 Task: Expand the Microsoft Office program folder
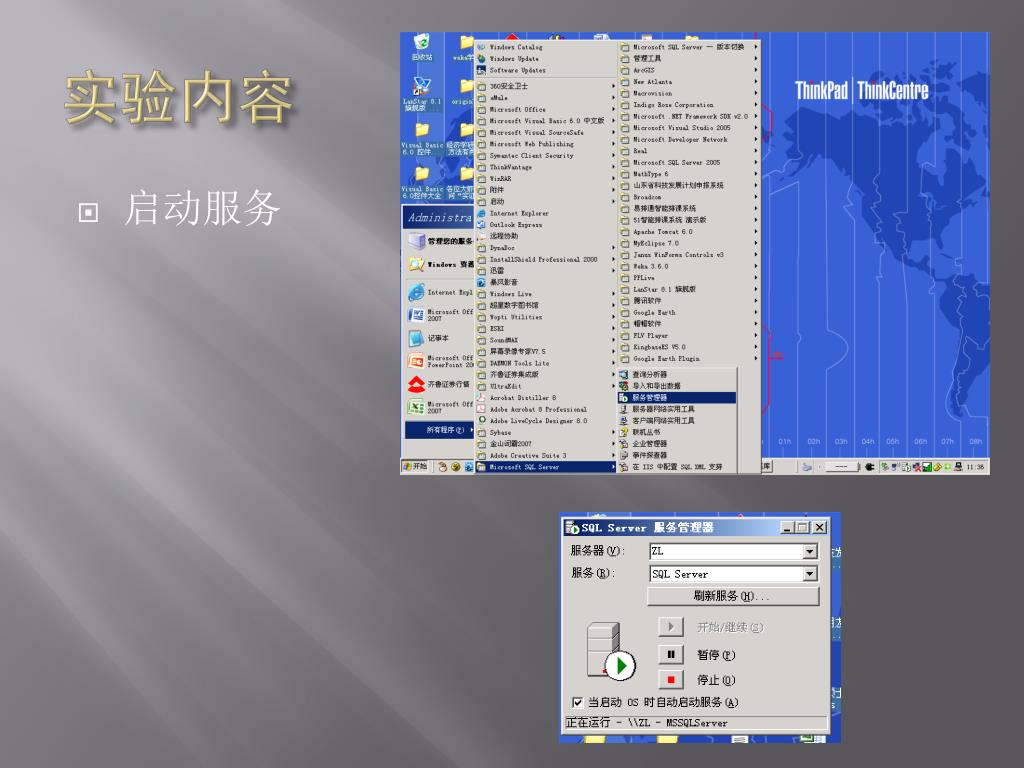pyautogui.click(x=546, y=110)
